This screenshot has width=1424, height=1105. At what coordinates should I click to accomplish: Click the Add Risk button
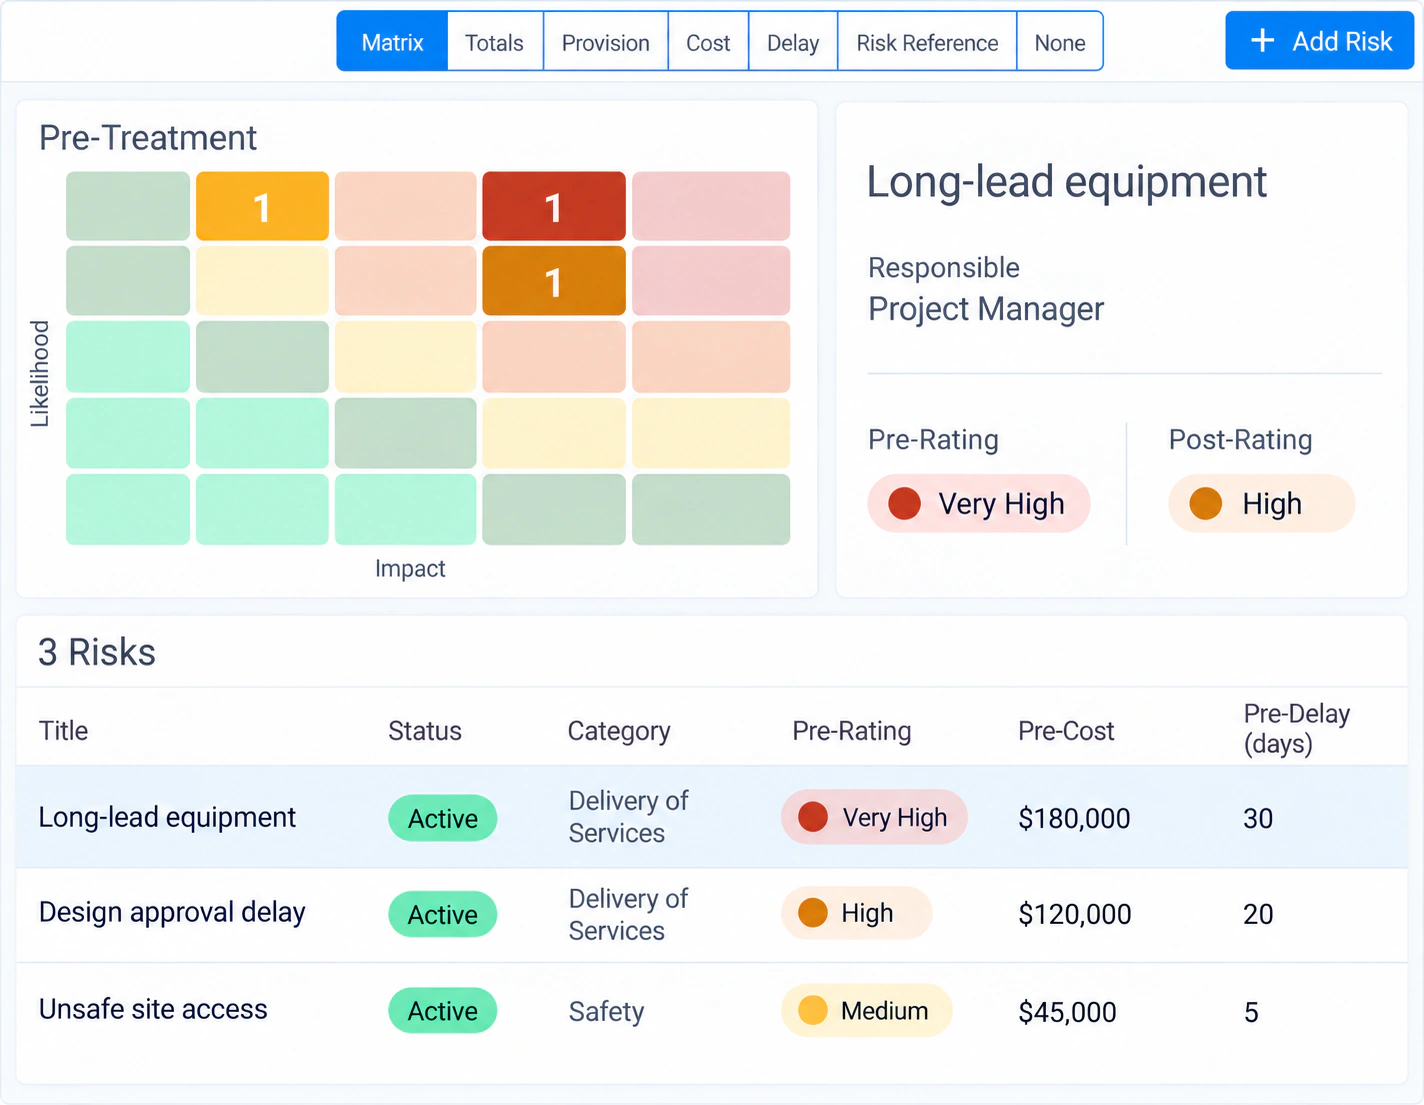(1319, 41)
